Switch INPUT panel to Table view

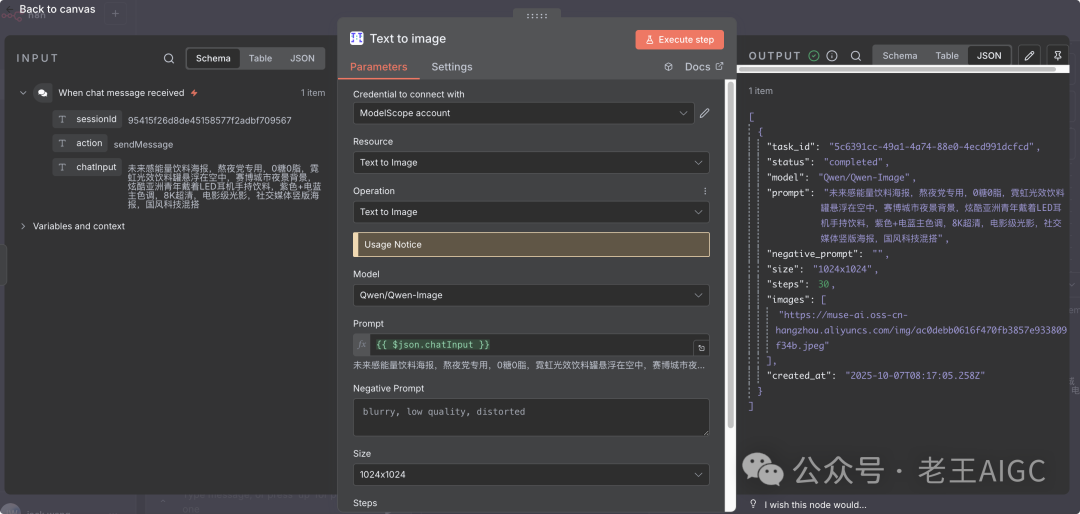260,59
